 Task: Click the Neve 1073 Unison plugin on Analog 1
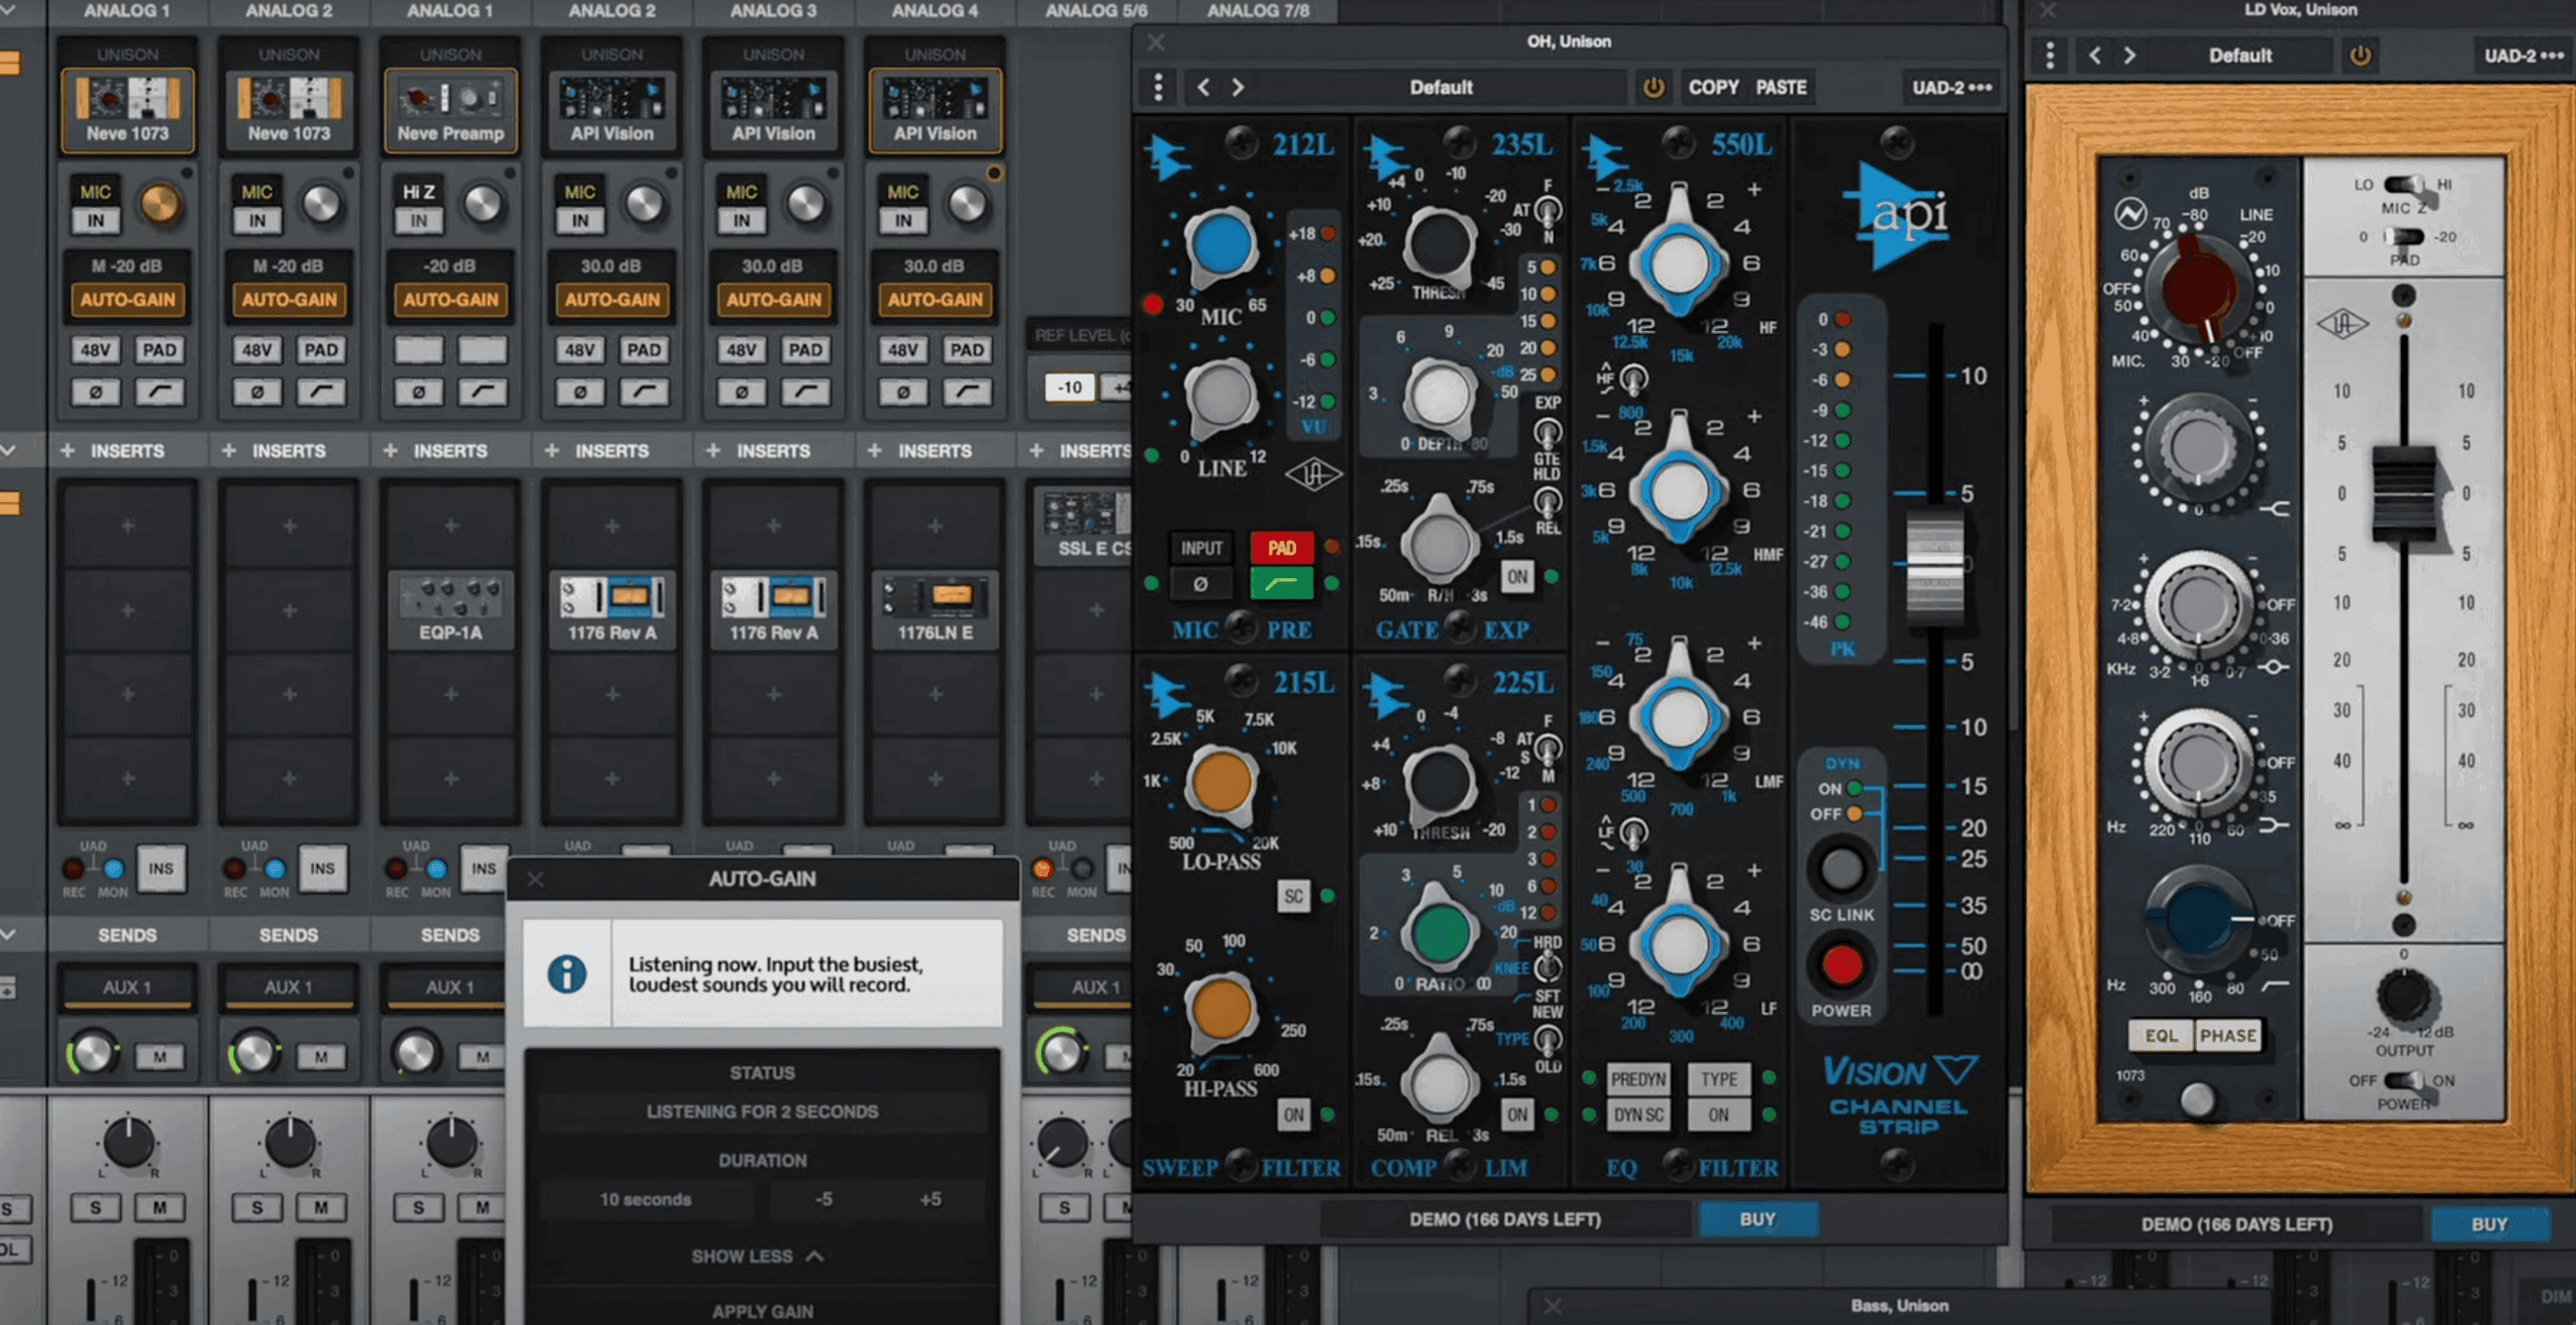(127, 110)
